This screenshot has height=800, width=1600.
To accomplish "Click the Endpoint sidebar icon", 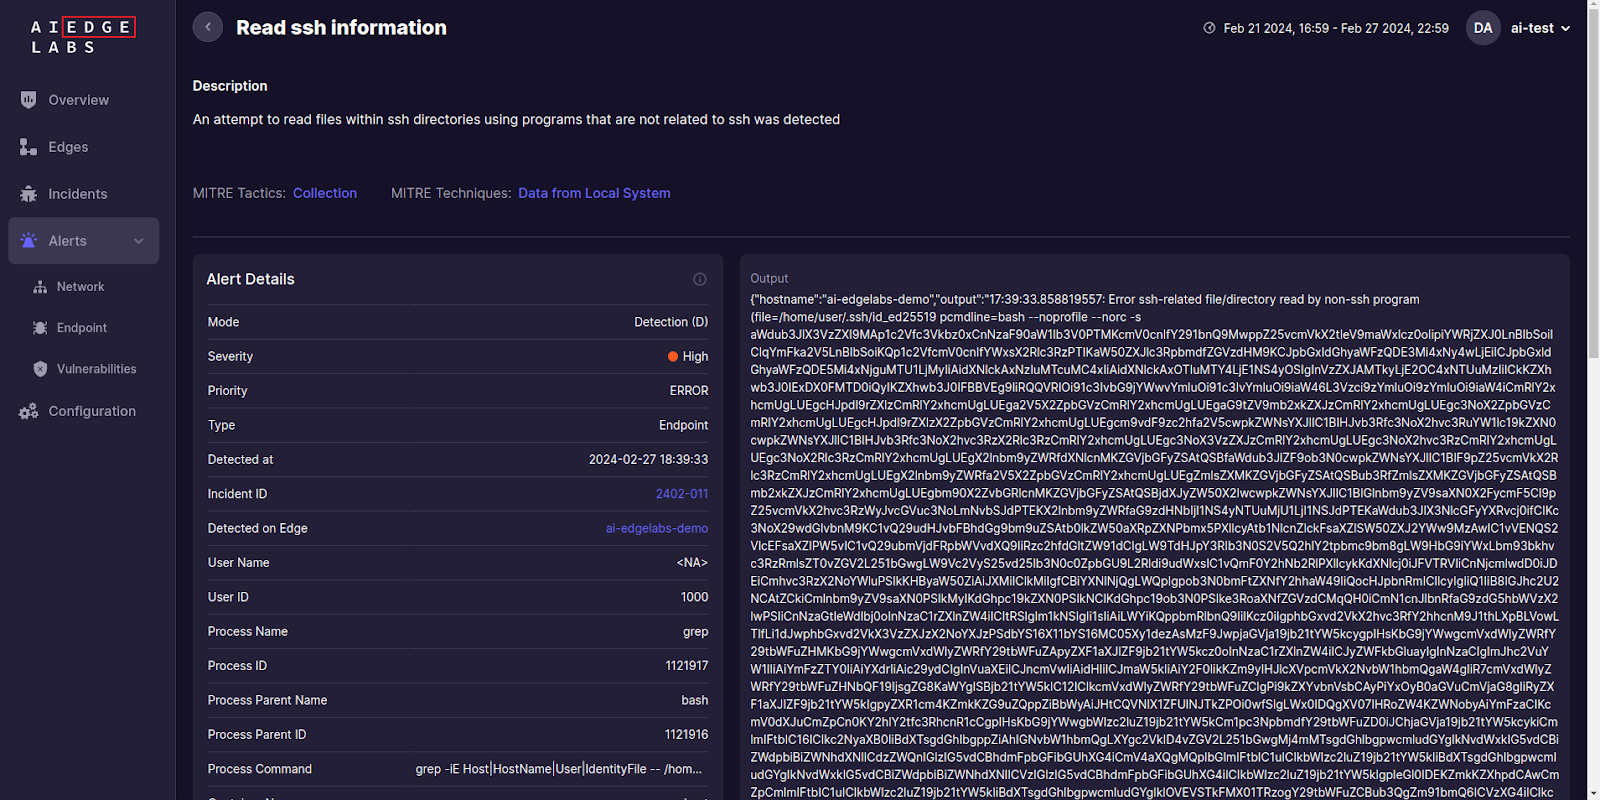I will 40,328.
